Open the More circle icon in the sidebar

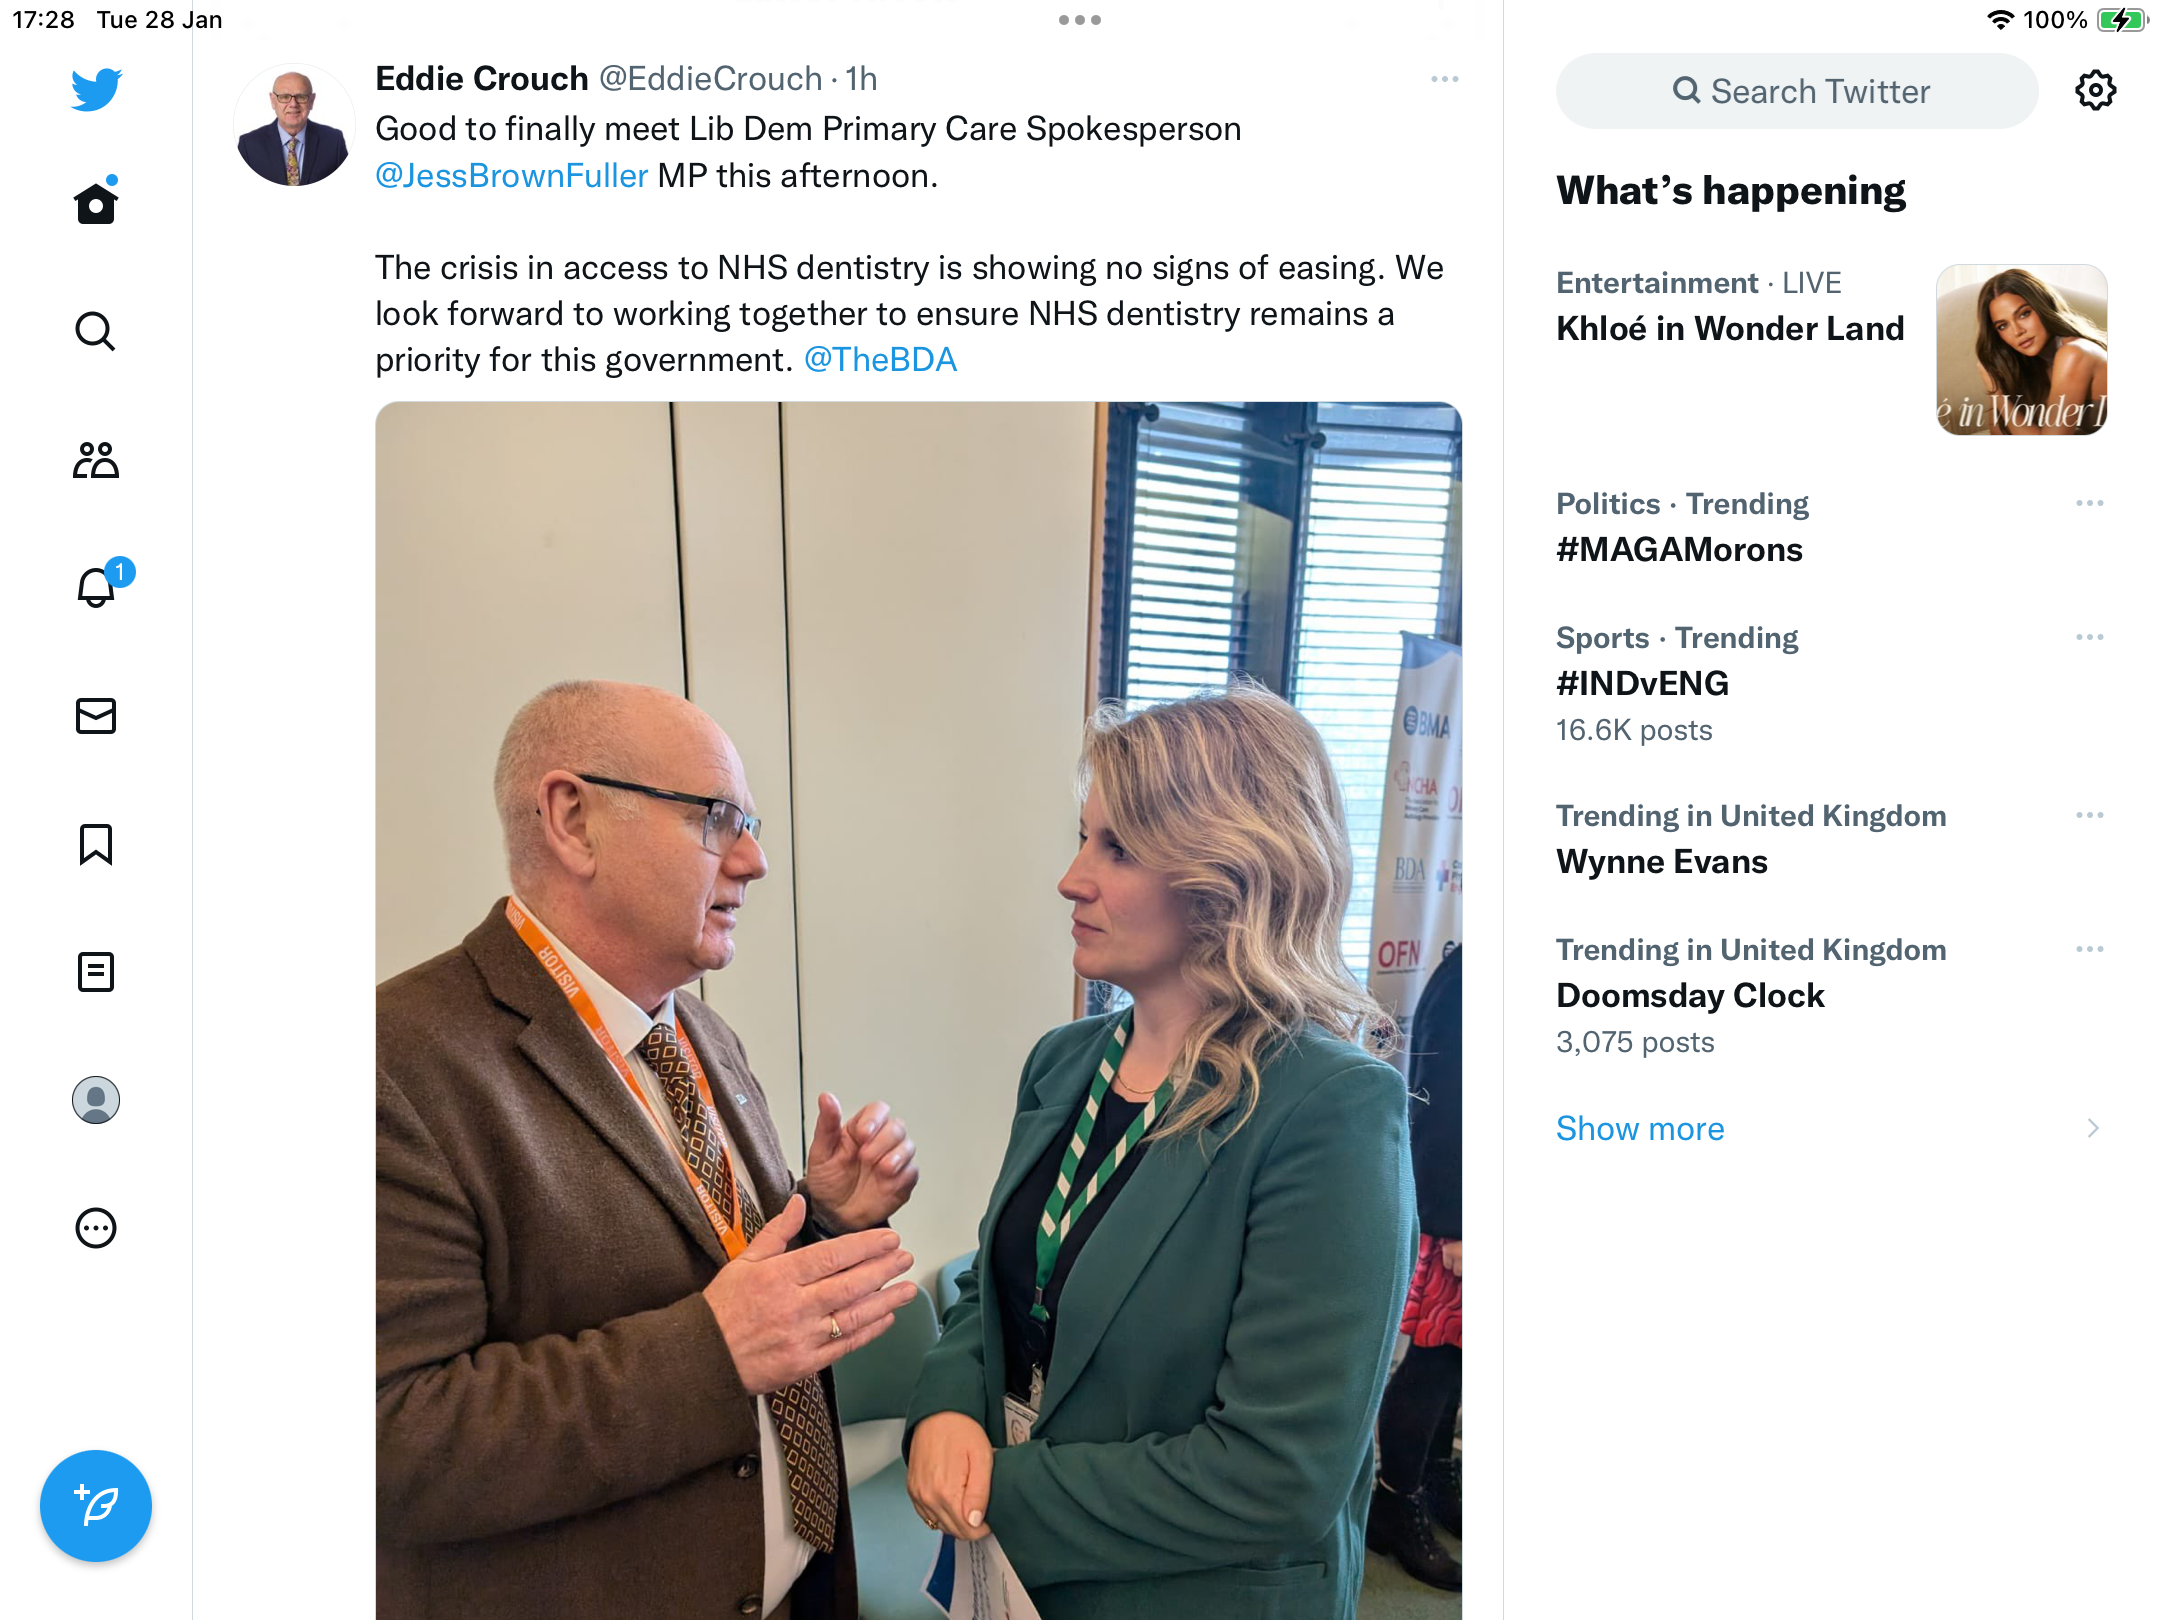click(96, 1228)
